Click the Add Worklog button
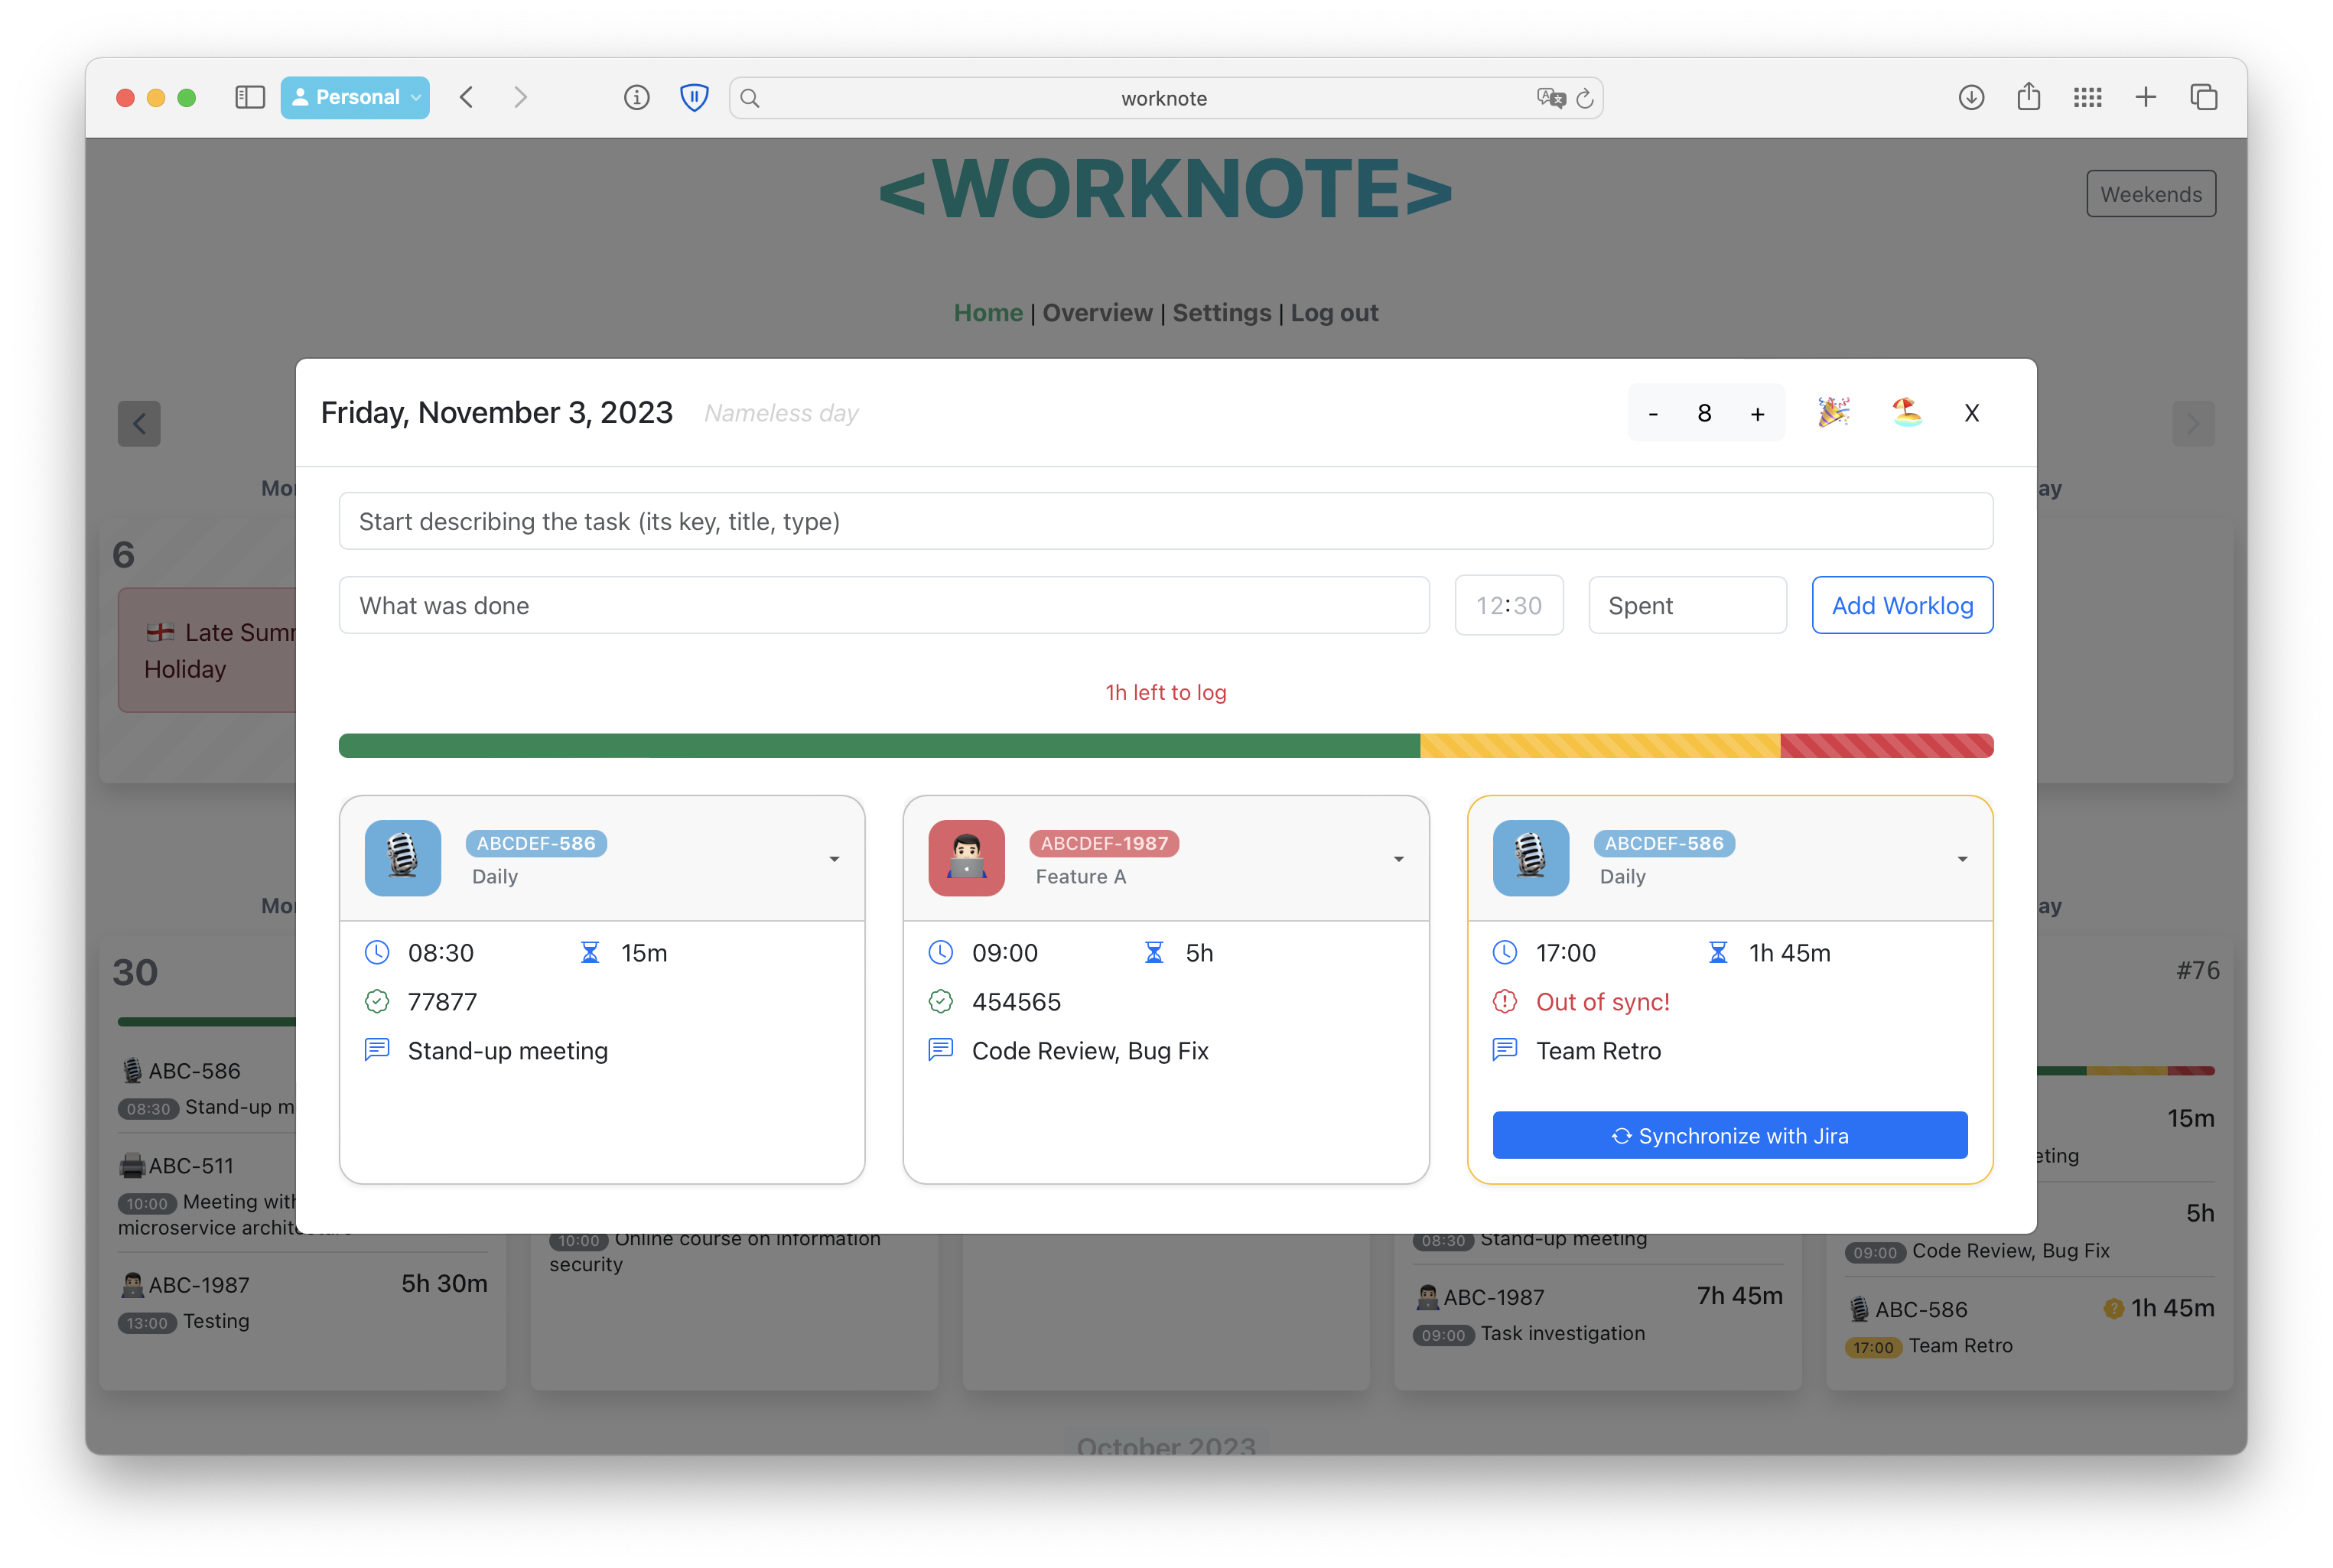This screenshot has height=1568, width=2333. [1901, 605]
